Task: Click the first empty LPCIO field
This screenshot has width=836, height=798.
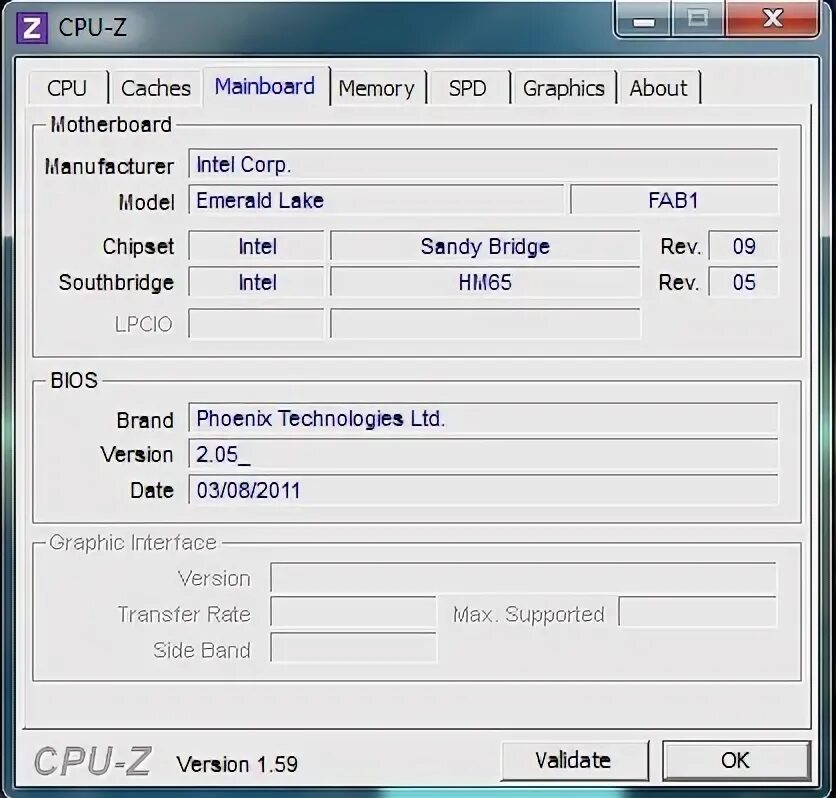Action: point(256,324)
